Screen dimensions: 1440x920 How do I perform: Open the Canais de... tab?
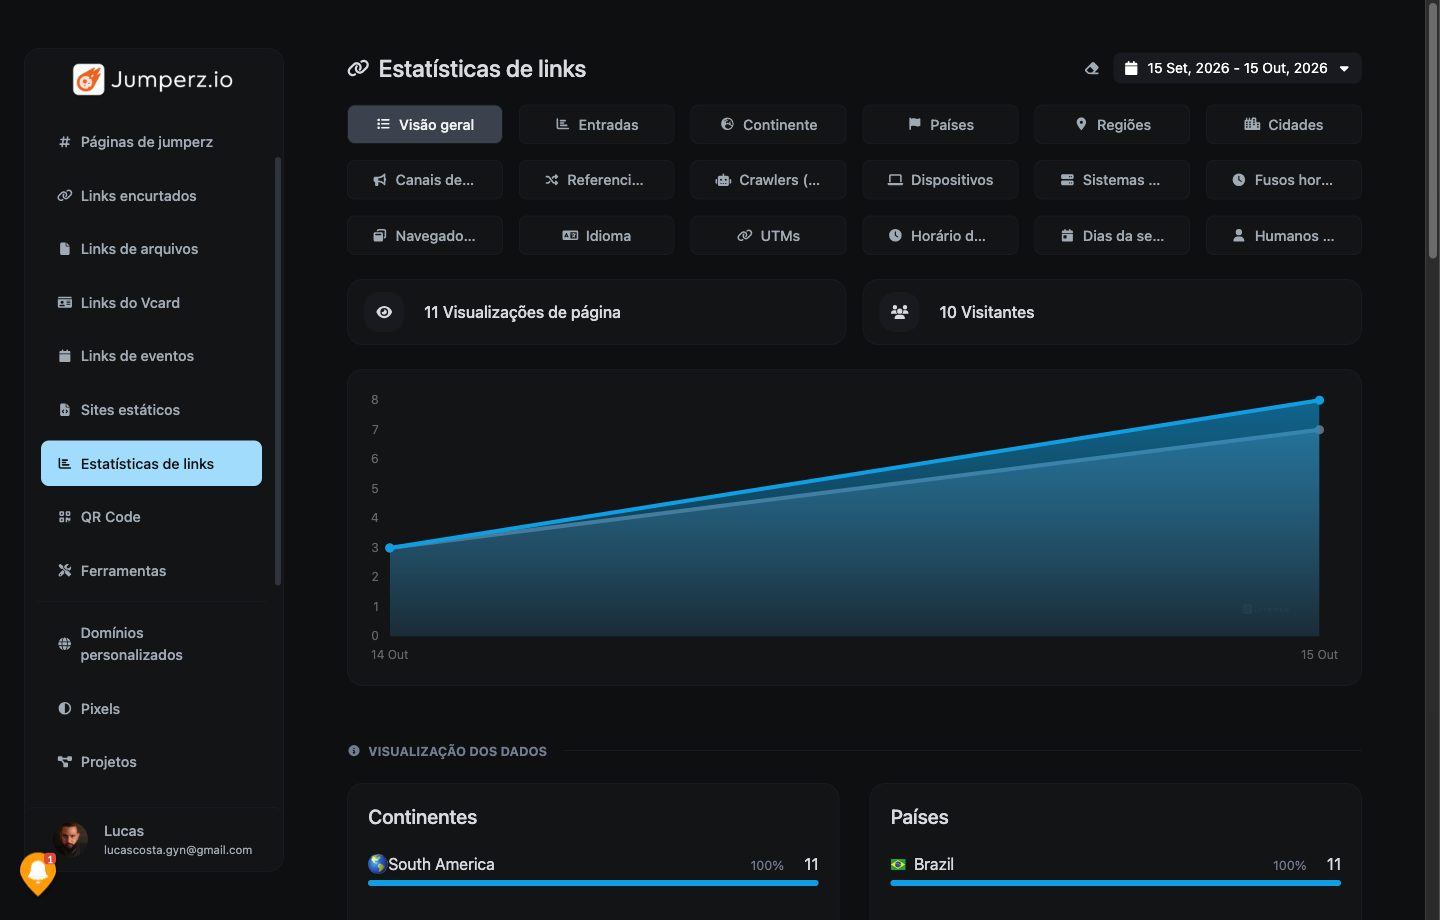(x=425, y=180)
